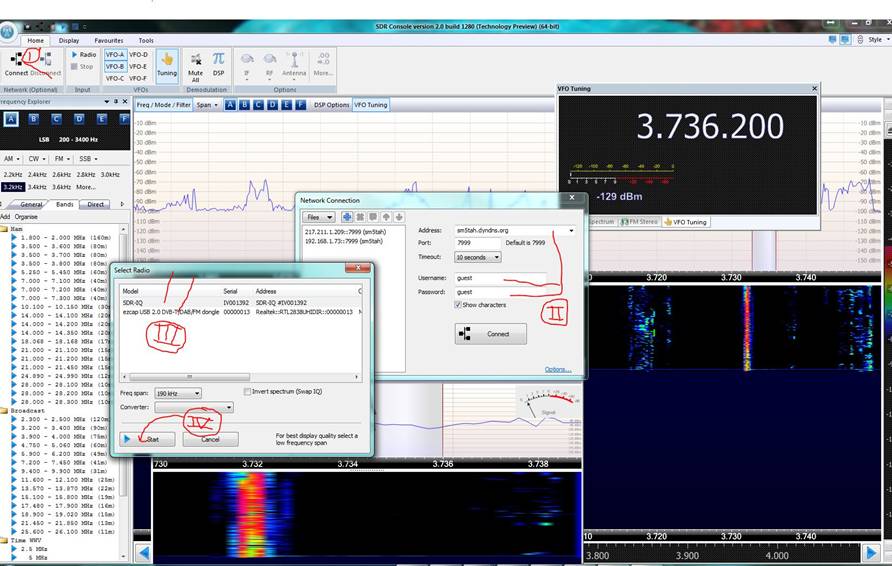Open the Tools ribbon tab
892x566 pixels.
(146, 40)
